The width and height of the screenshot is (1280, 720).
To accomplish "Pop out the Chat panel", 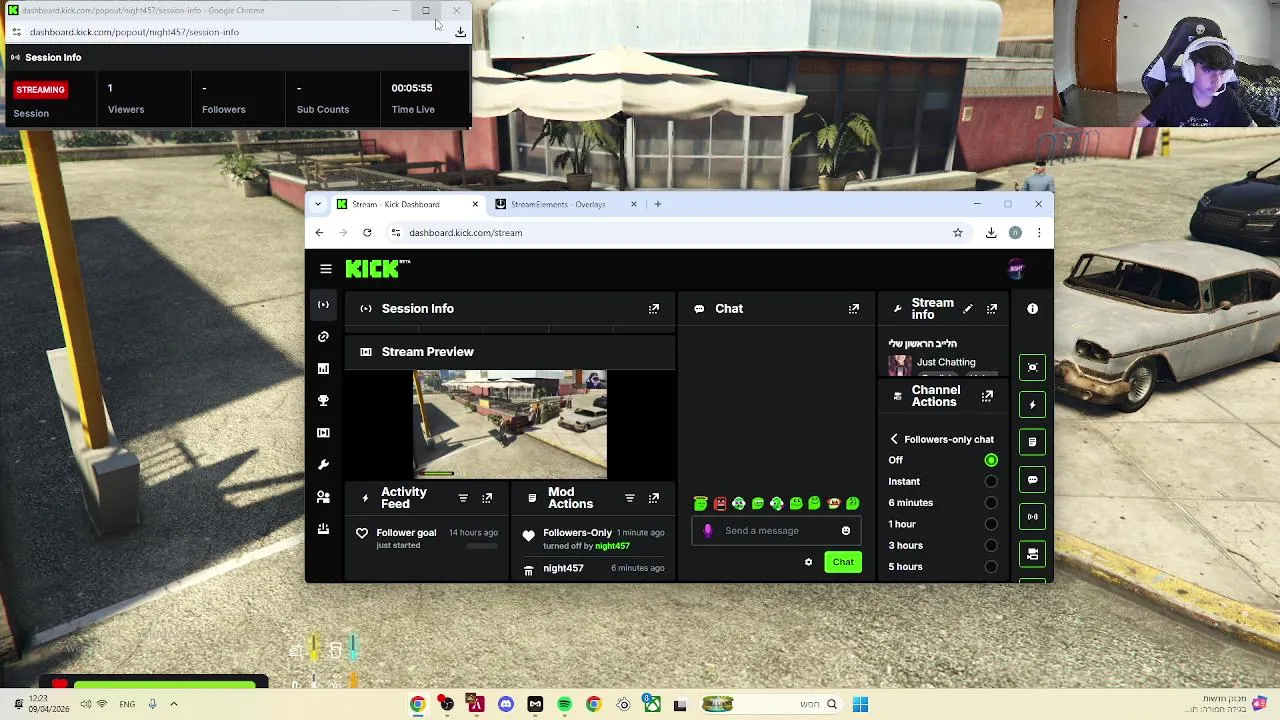I will 854,309.
